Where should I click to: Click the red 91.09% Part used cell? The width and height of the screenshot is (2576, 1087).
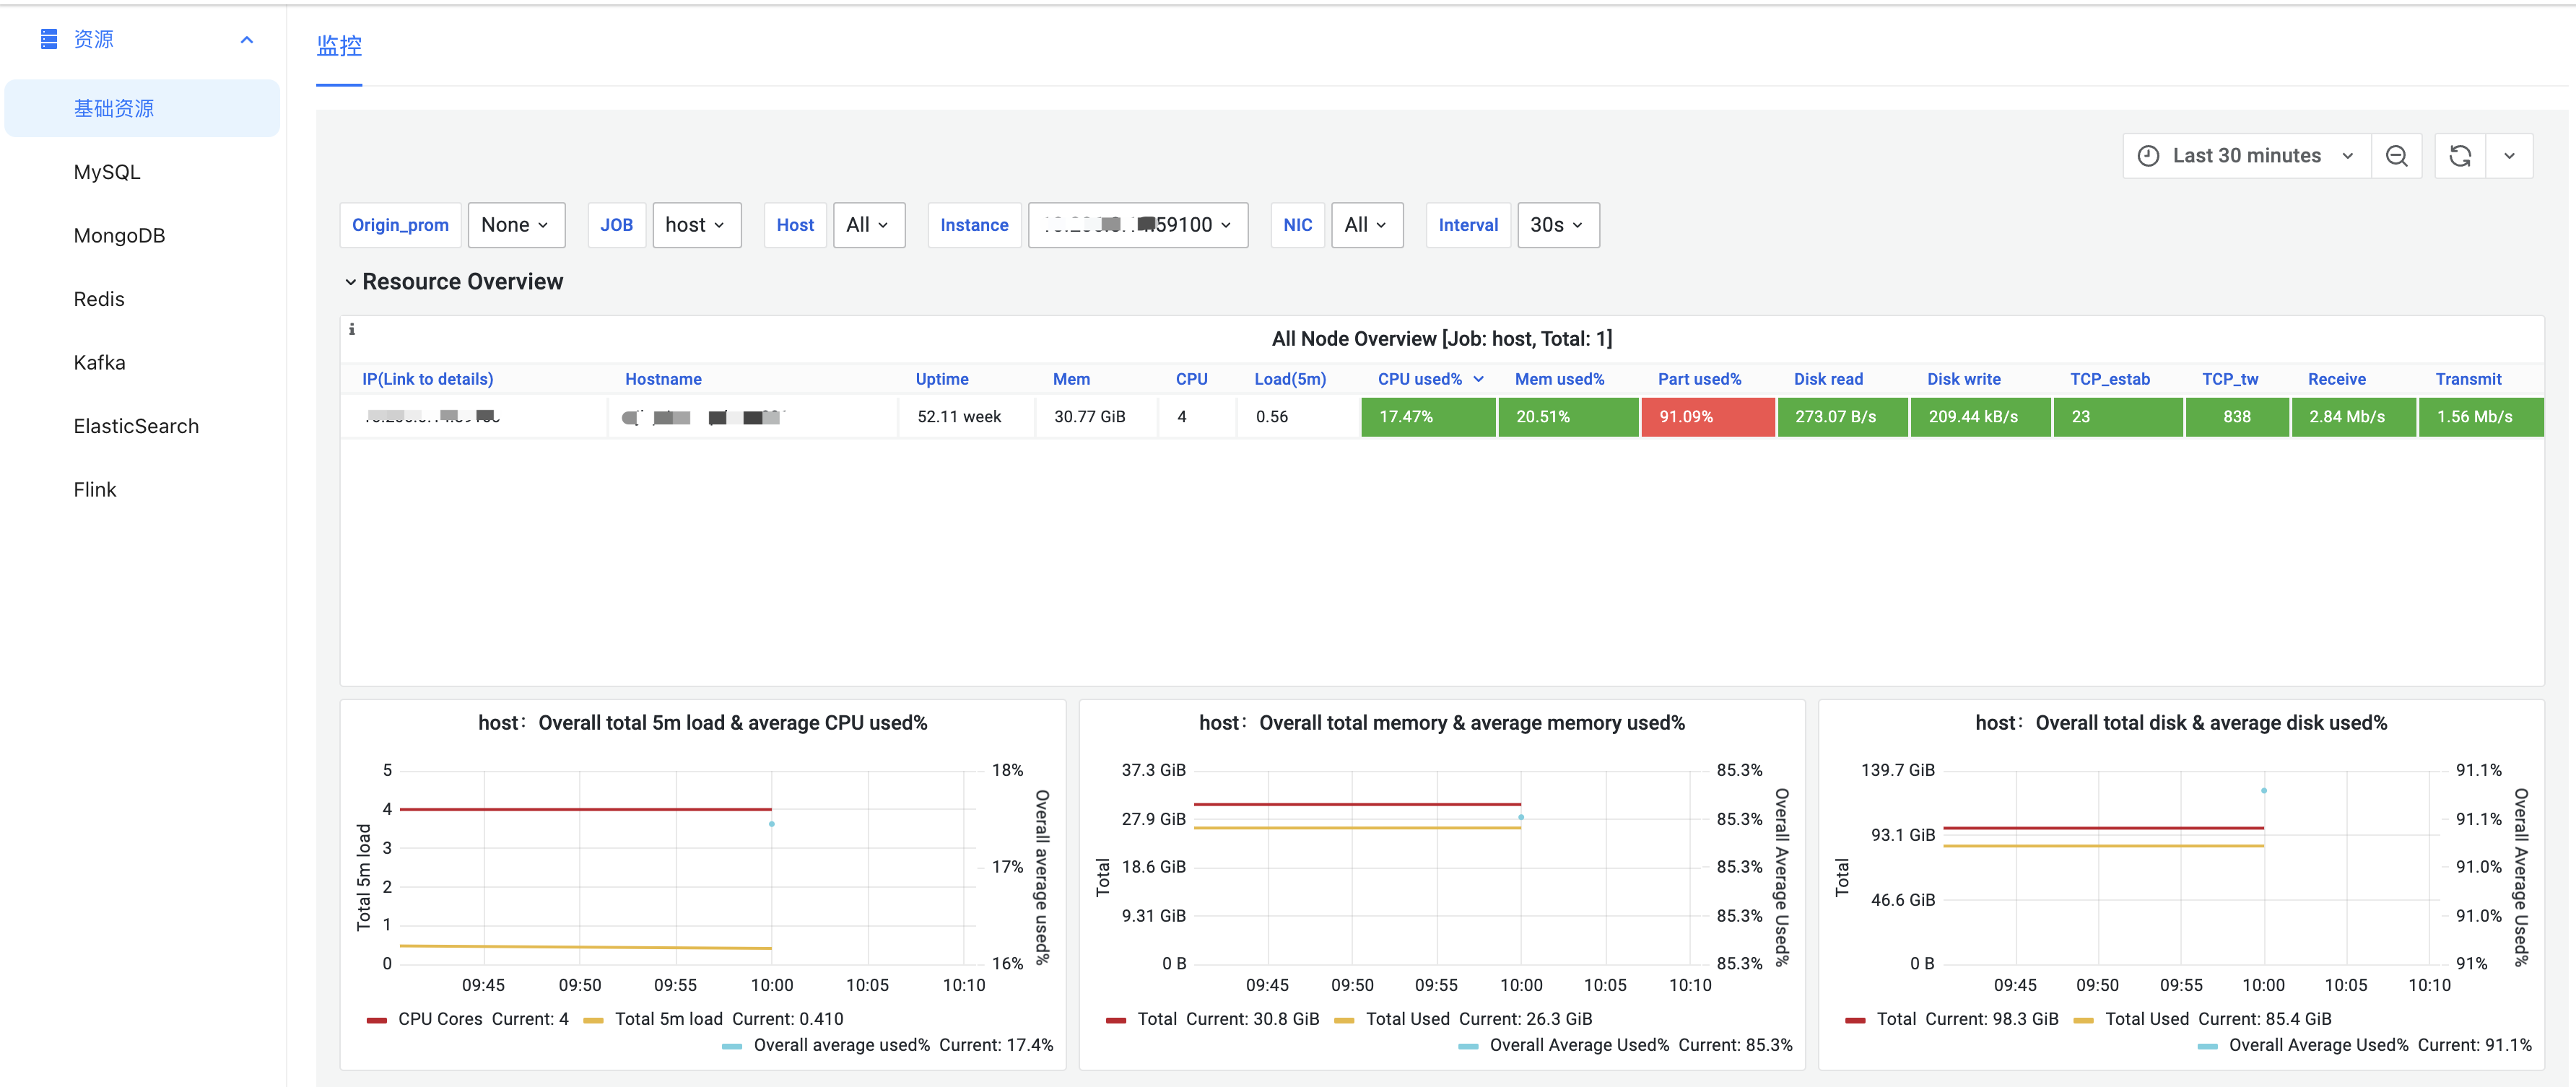pos(1707,417)
